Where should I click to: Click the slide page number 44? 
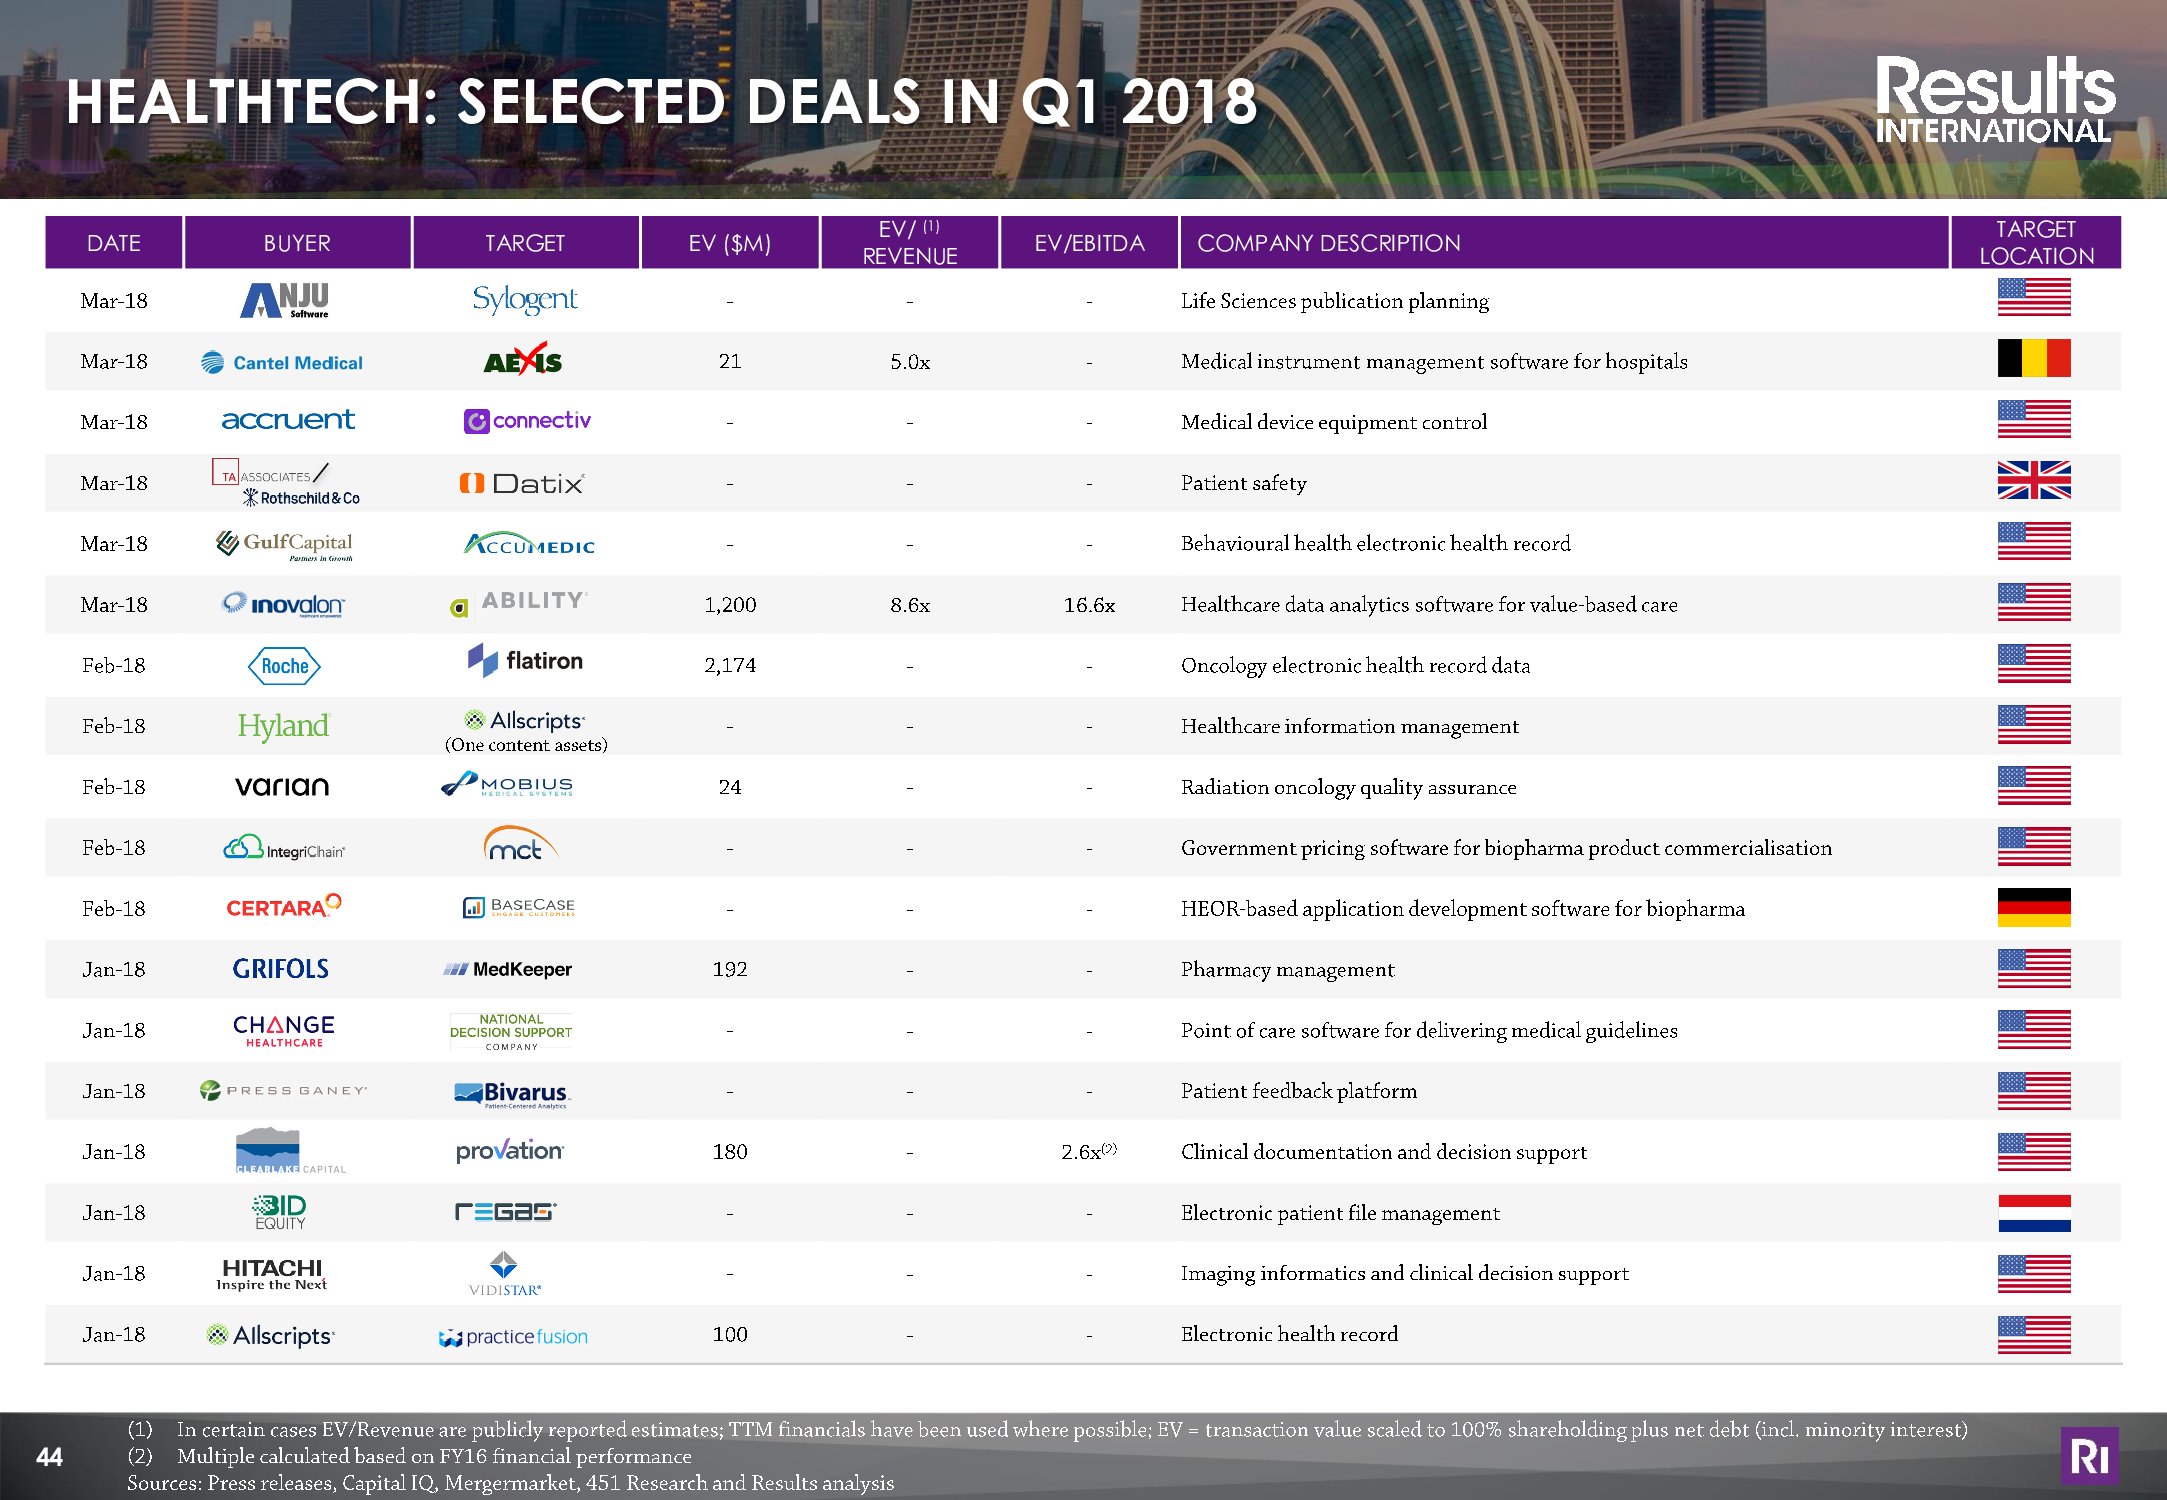(49, 1456)
